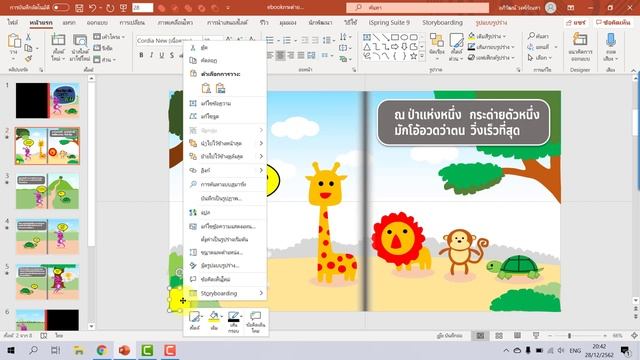
Task: Choose Copy in the context menu
Action: (x=225, y=60)
